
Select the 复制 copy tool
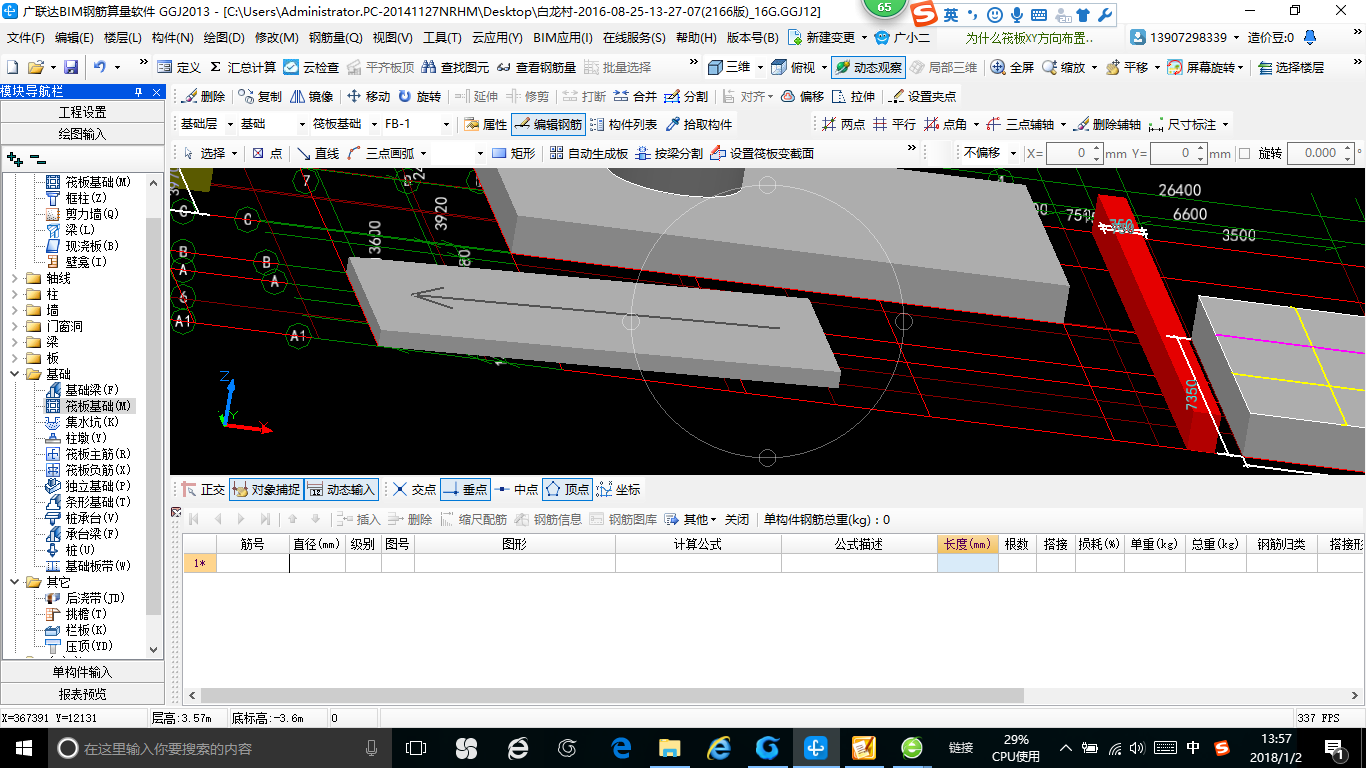tap(260, 96)
